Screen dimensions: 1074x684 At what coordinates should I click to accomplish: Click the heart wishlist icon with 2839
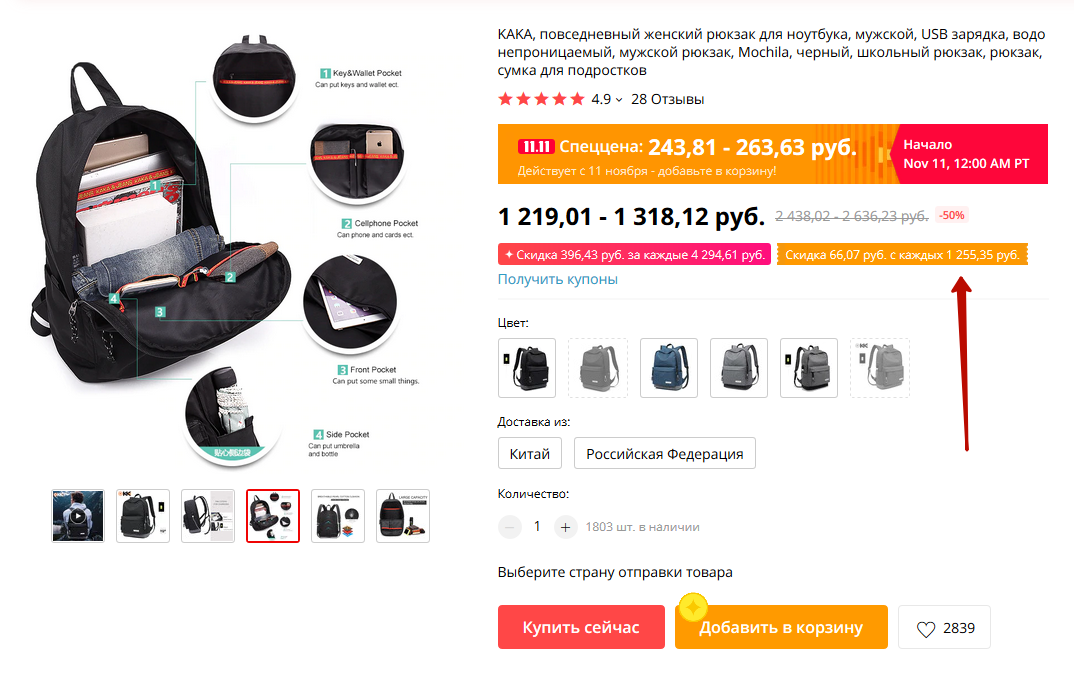[944, 627]
